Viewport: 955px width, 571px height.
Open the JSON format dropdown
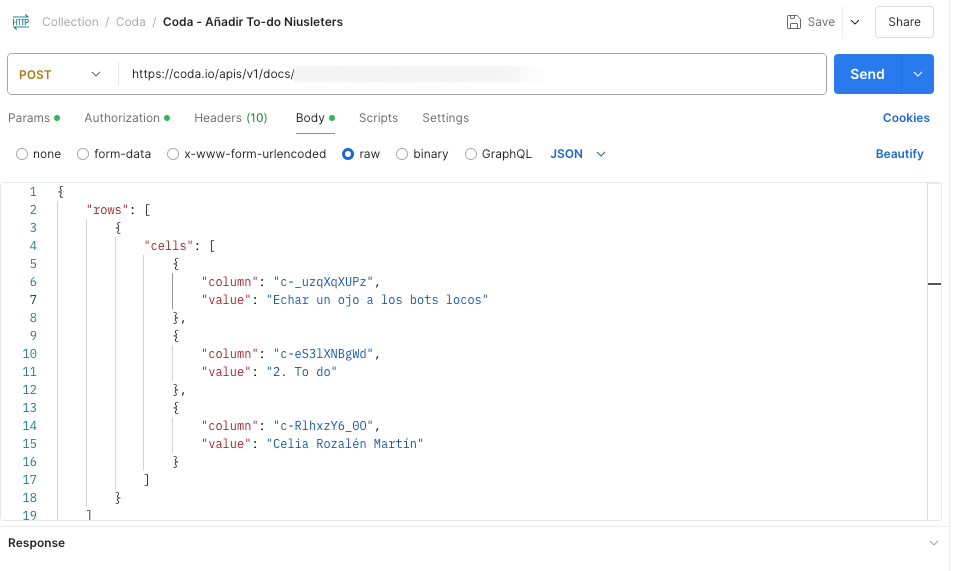578,154
